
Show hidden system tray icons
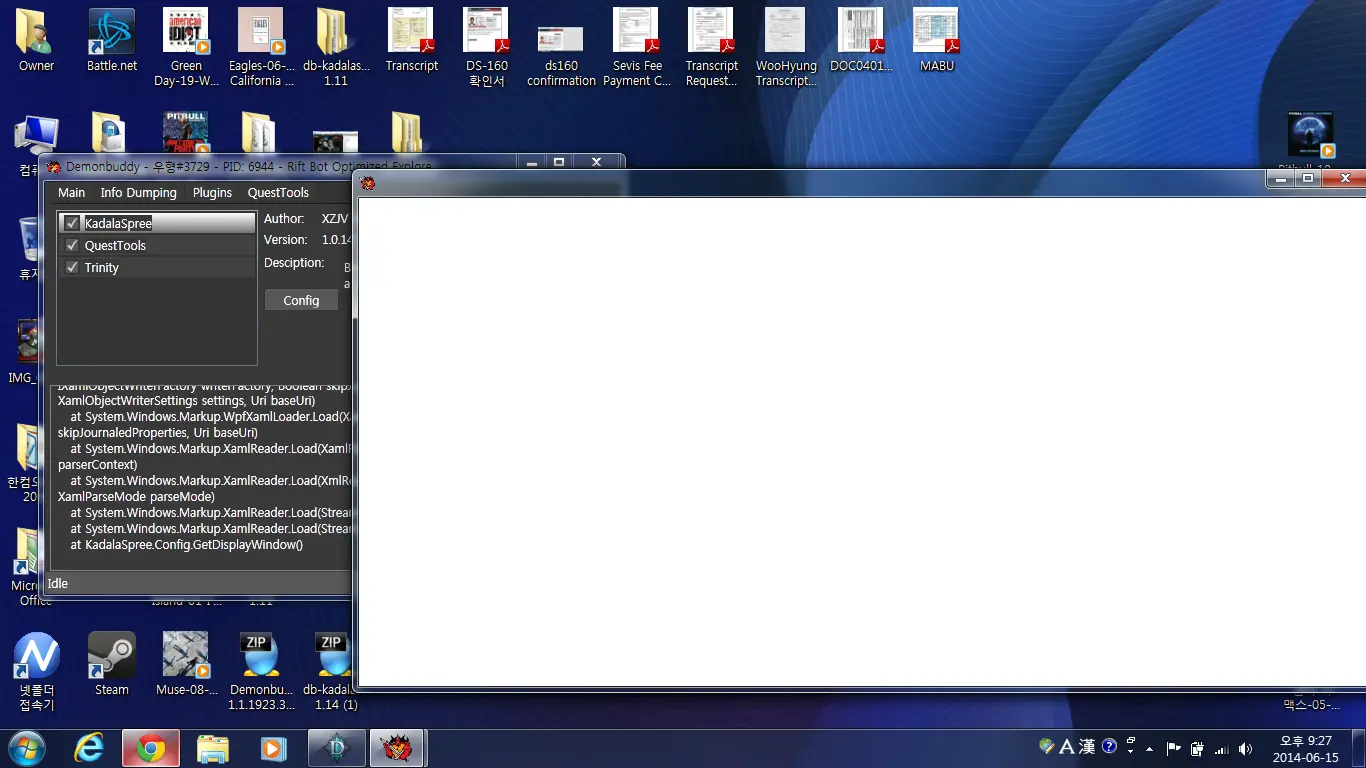[1149, 748]
